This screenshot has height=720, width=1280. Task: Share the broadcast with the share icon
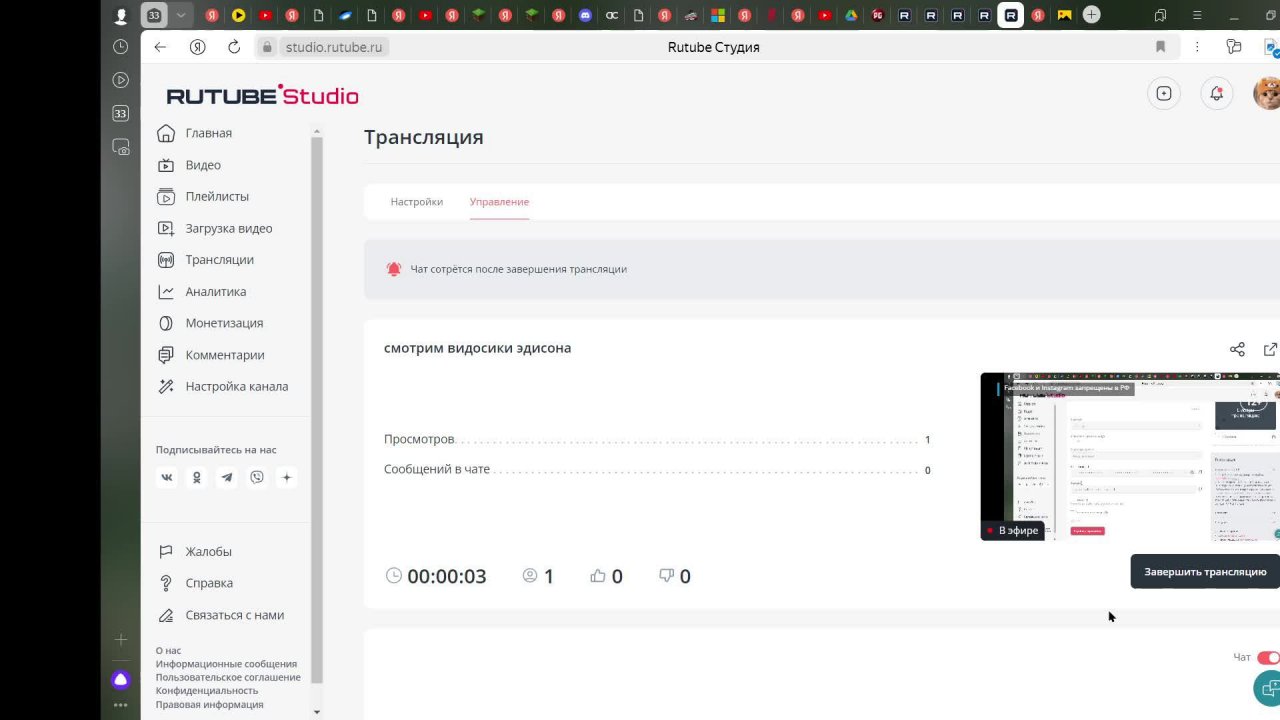(x=1237, y=349)
